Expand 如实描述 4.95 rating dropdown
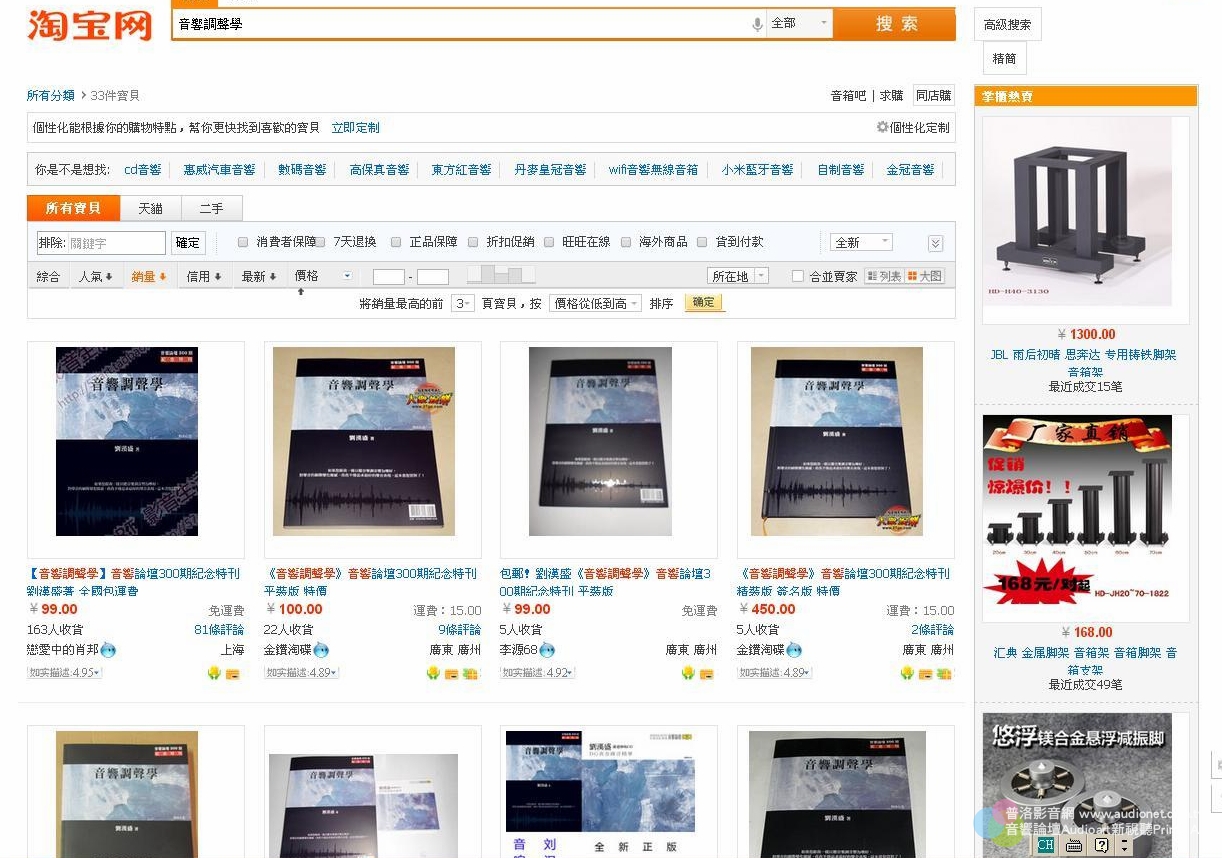The width and height of the screenshot is (1222, 858). [x=64, y=673]
